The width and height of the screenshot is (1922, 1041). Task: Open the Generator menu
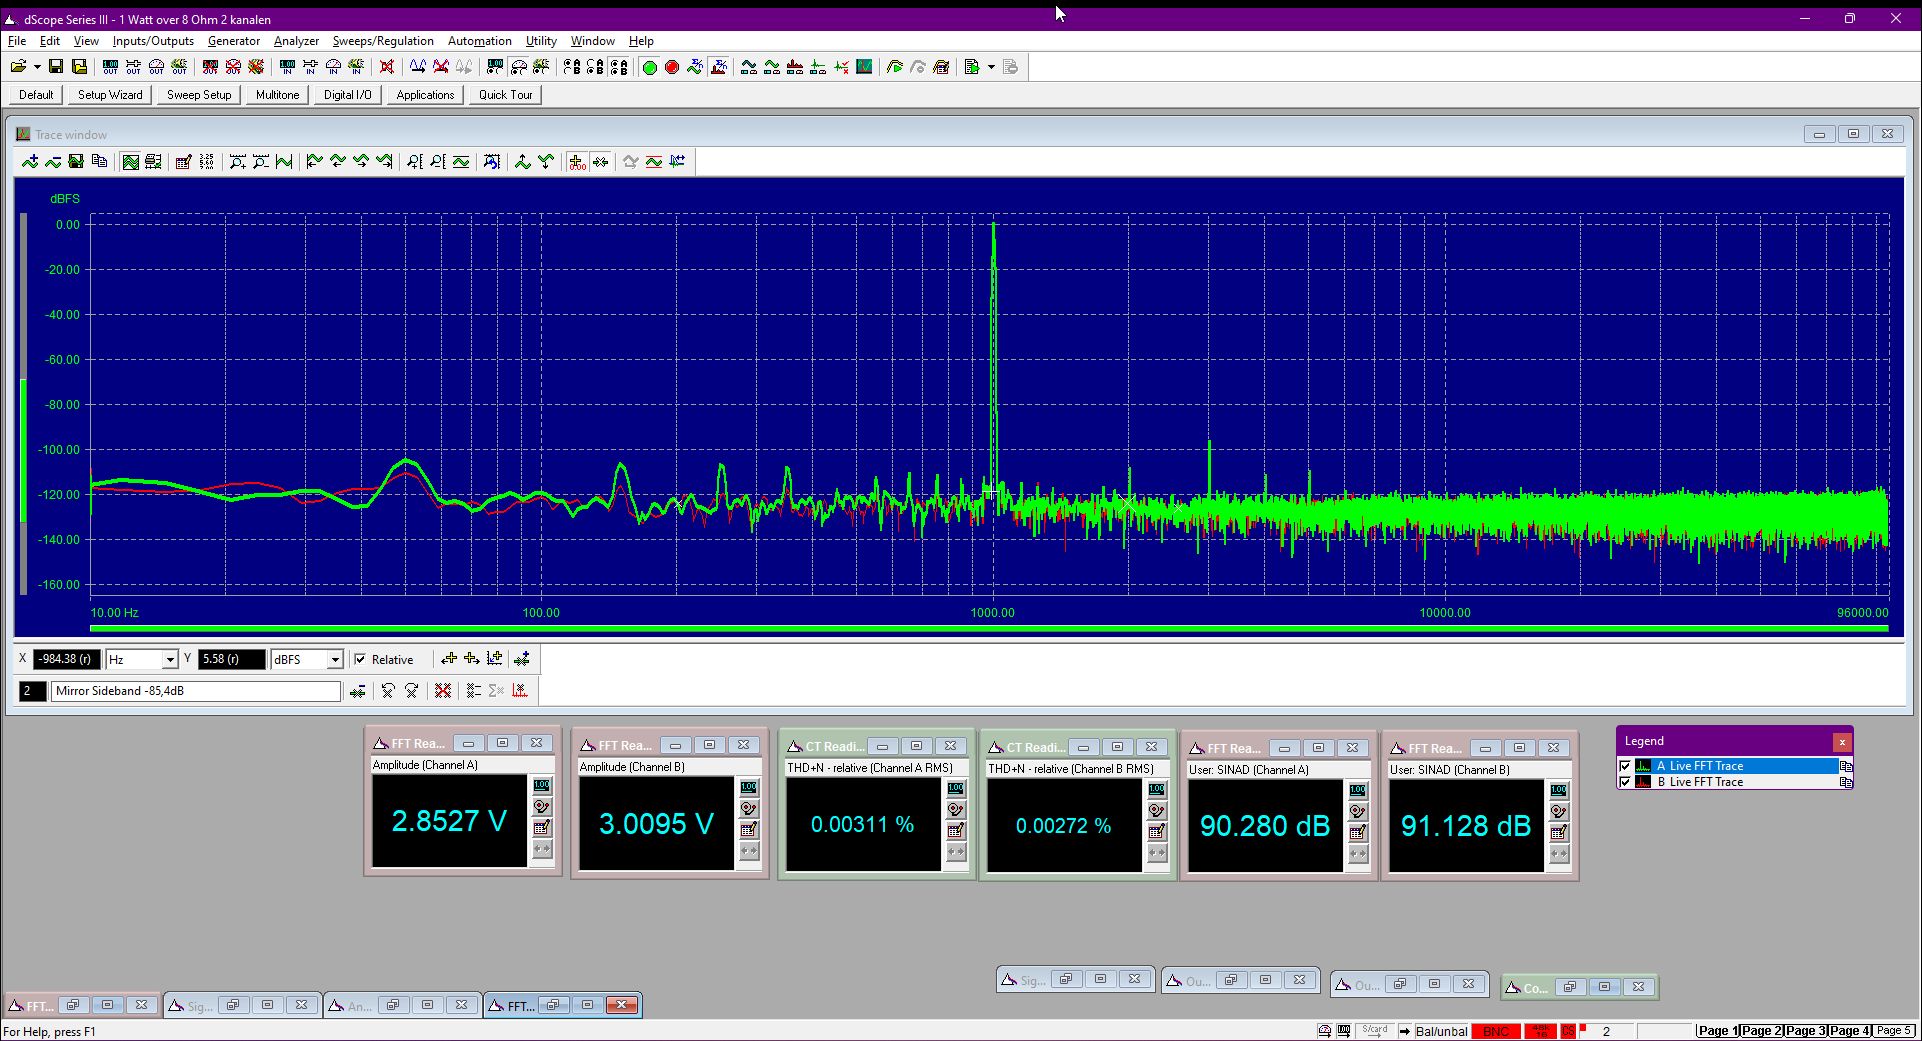coord(234,41)
